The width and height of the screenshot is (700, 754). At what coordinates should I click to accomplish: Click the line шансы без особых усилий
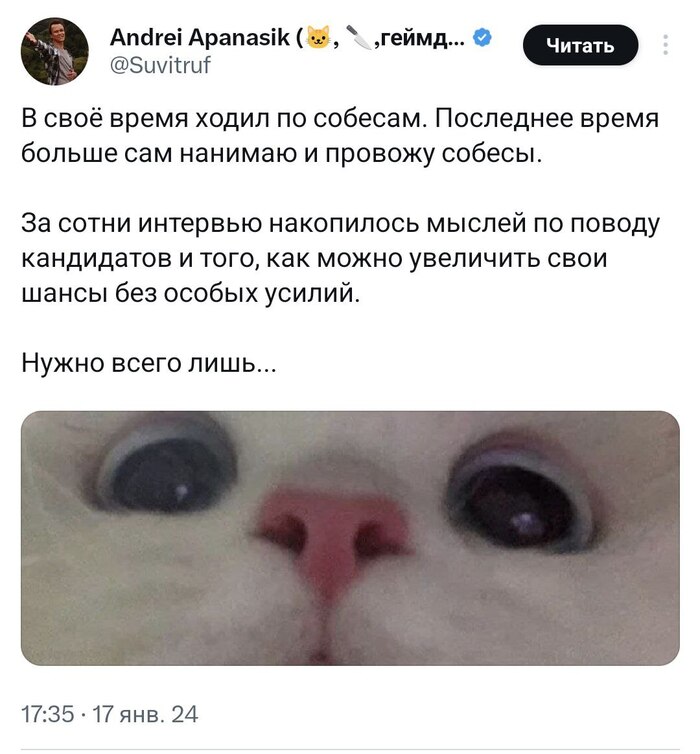[190, 293]
